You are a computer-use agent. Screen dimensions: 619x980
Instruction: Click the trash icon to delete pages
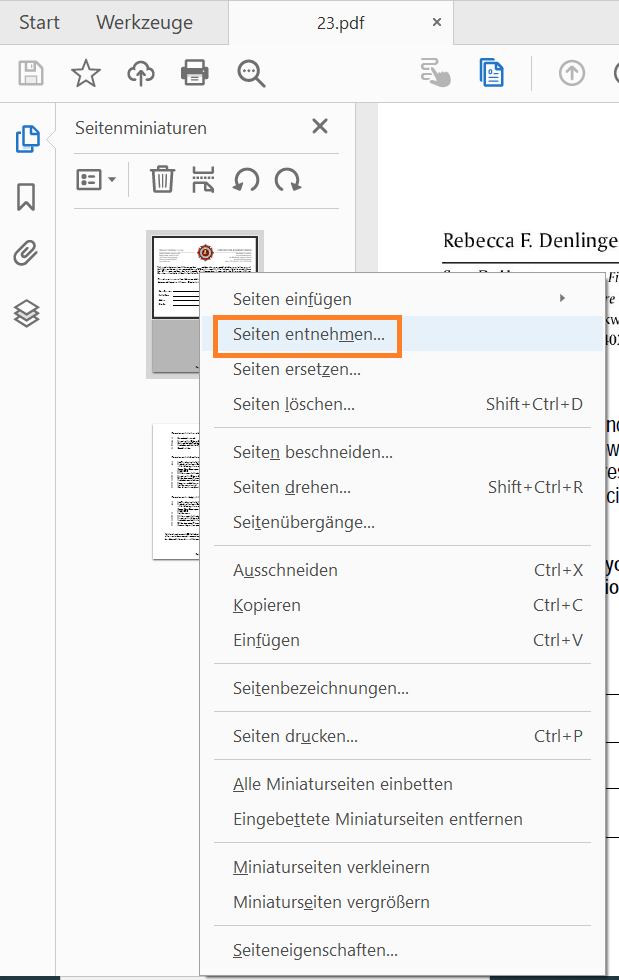[161, 179]
